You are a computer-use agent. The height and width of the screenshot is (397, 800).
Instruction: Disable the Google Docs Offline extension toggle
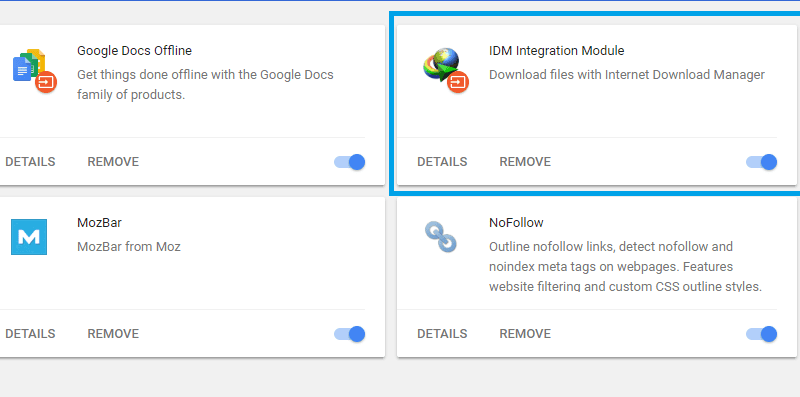coord(350,162)
